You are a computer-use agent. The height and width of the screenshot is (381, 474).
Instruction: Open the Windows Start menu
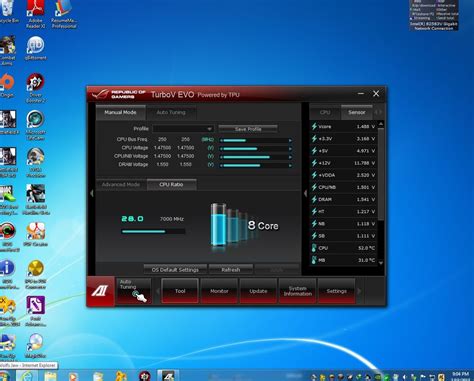click(6, 376)
